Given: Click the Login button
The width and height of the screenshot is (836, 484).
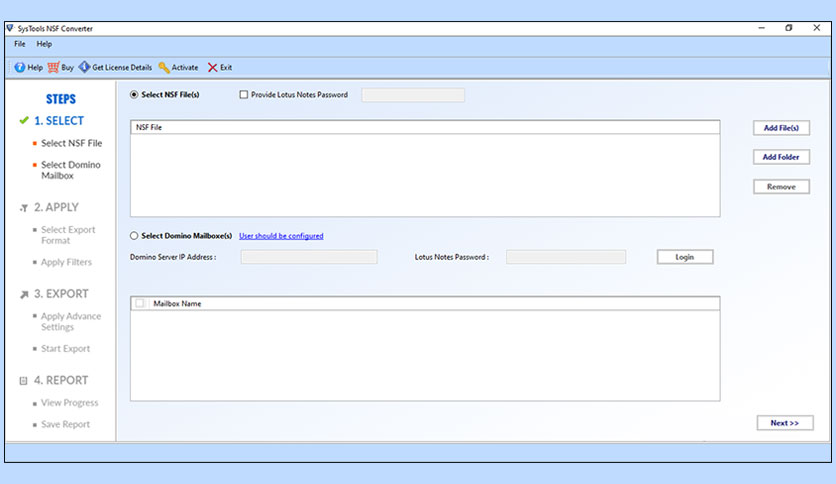Looking at the screenshot, I should tap(685, 257).
